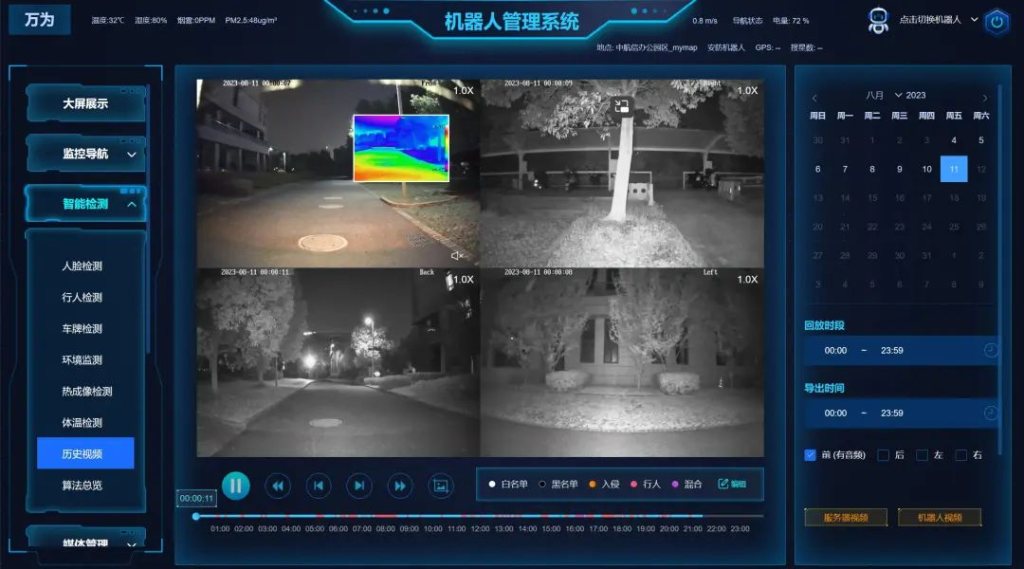Click the 机器人视频 button
Image resolution: width=1024 pixels, height=569 pixels.
tap(939, 517)
